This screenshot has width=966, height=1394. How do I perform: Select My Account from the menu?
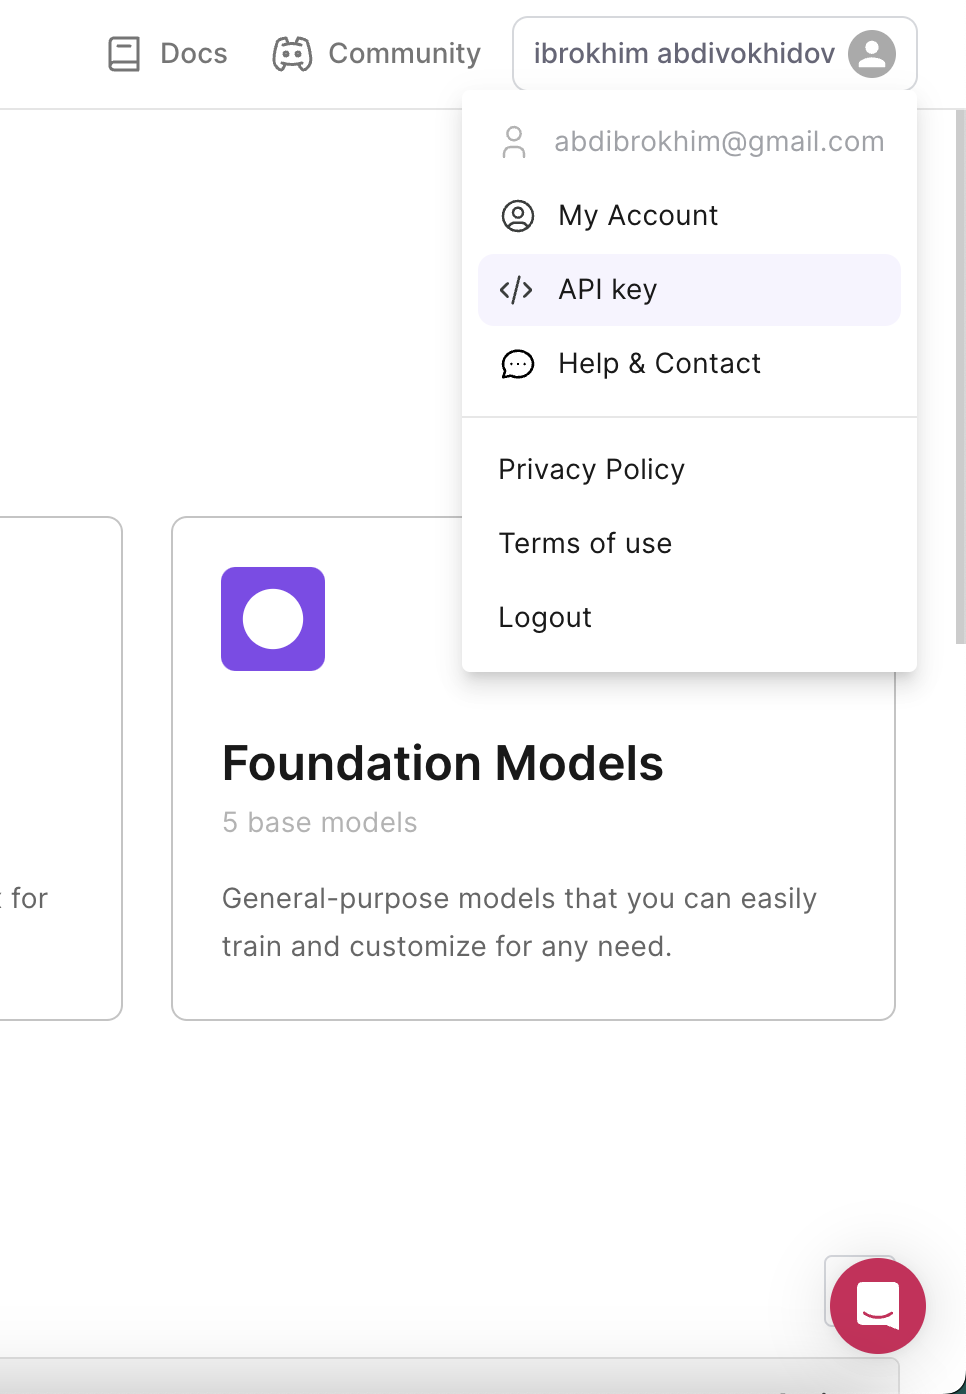point(638,216)
